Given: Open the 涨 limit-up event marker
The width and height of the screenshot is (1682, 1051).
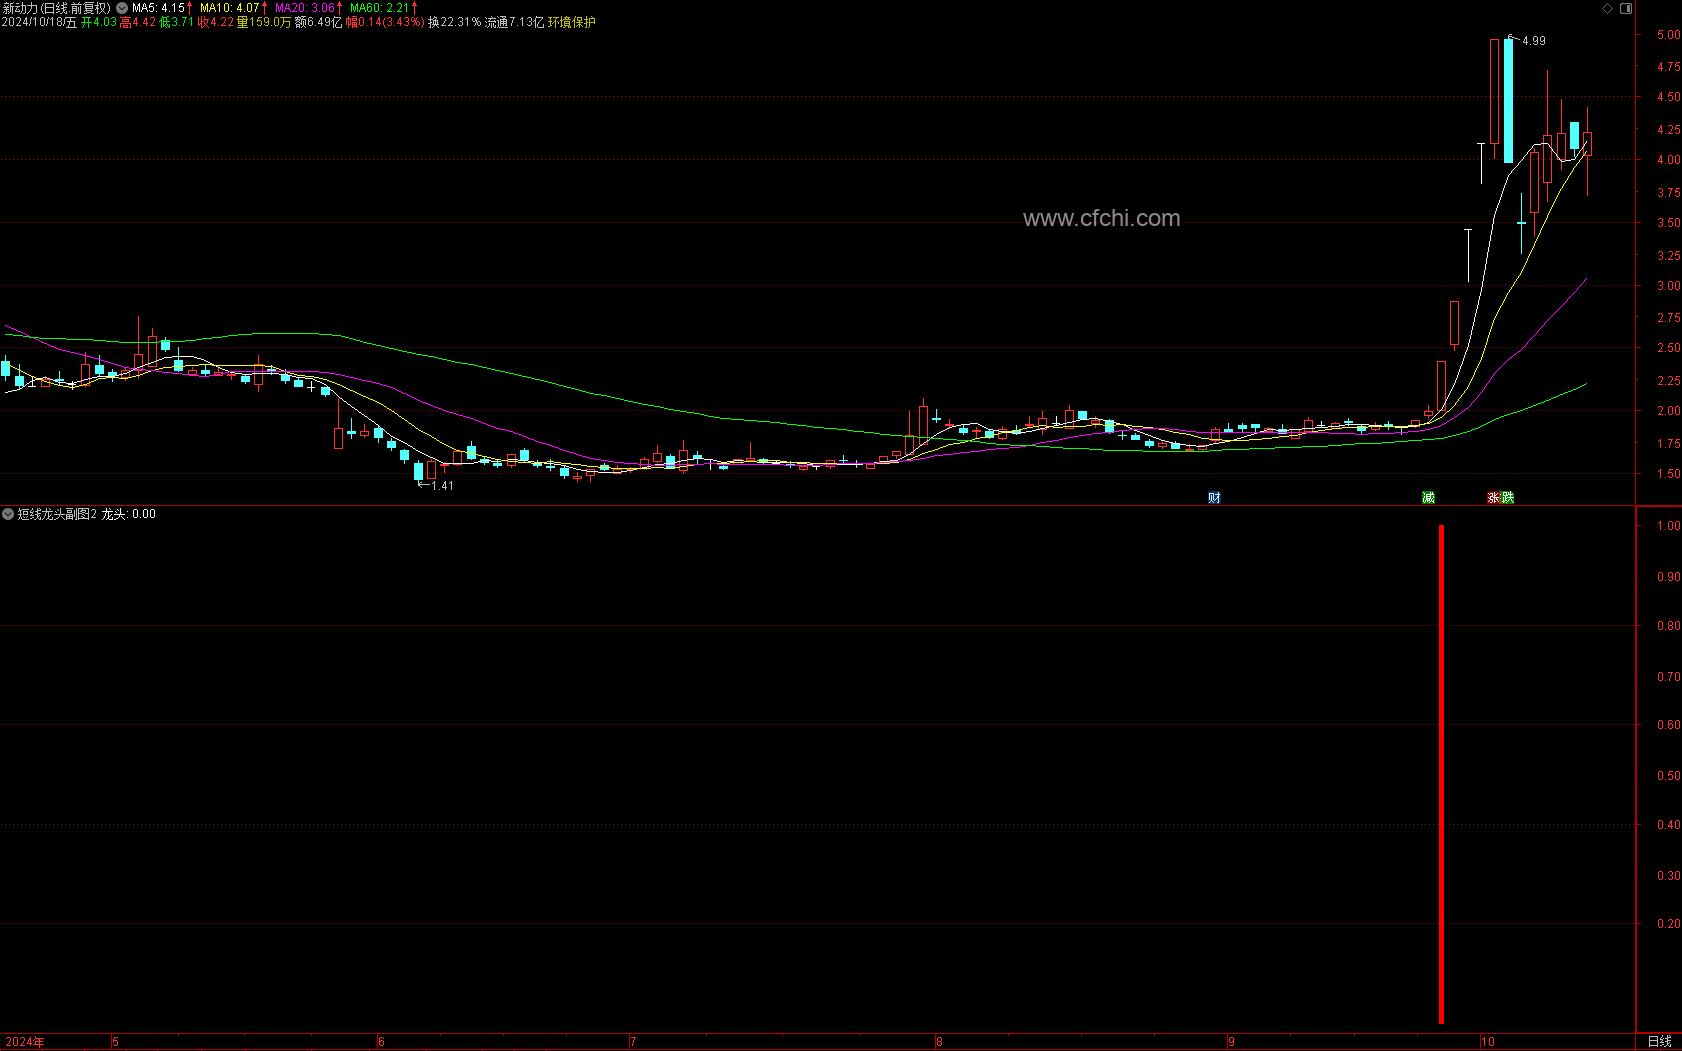Looking at the screenshot, I should 1493,498.
